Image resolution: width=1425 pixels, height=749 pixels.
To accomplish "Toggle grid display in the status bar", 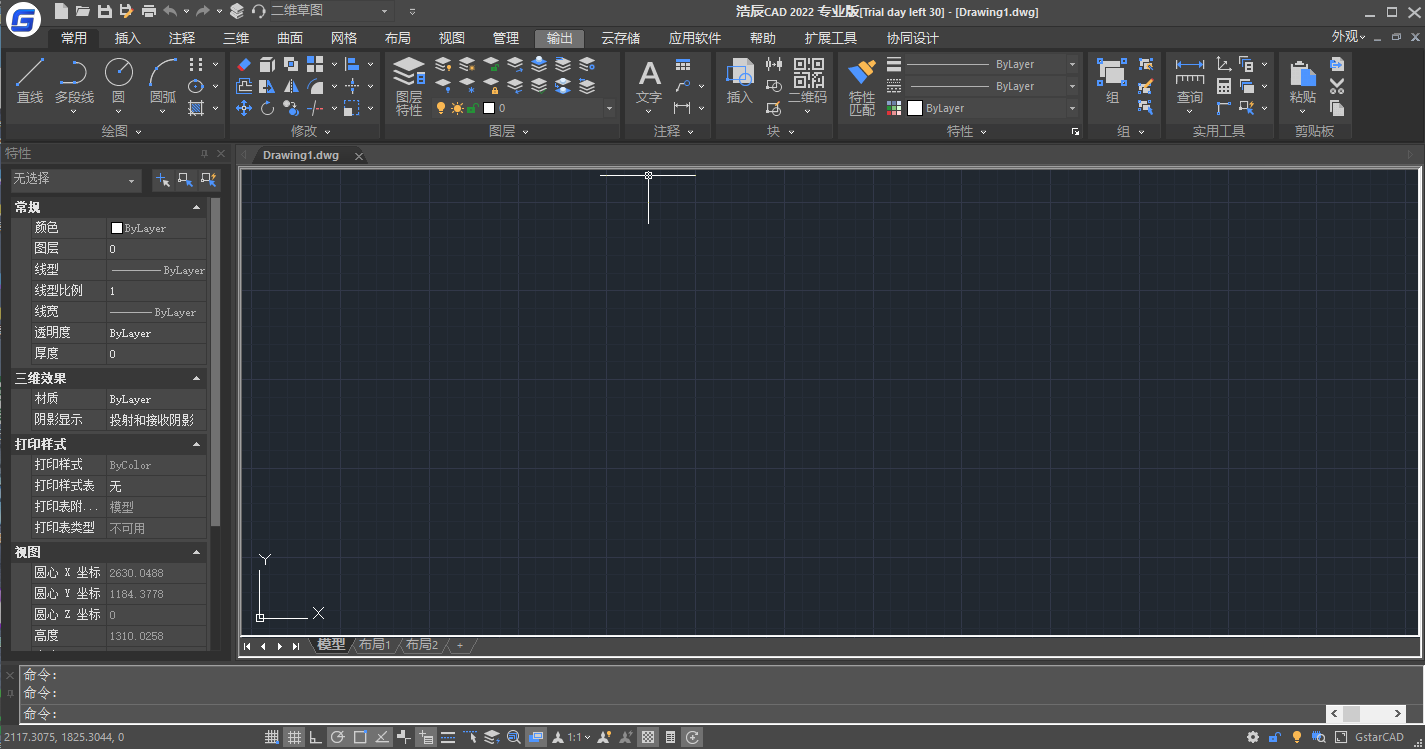I will (x=294, y=738).
